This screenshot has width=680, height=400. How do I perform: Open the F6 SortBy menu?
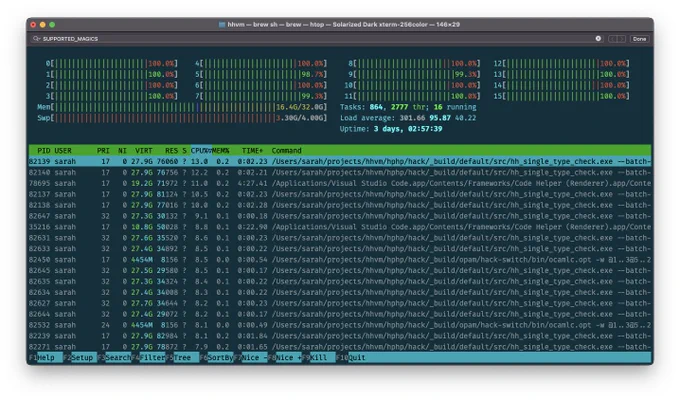point(216,357)
